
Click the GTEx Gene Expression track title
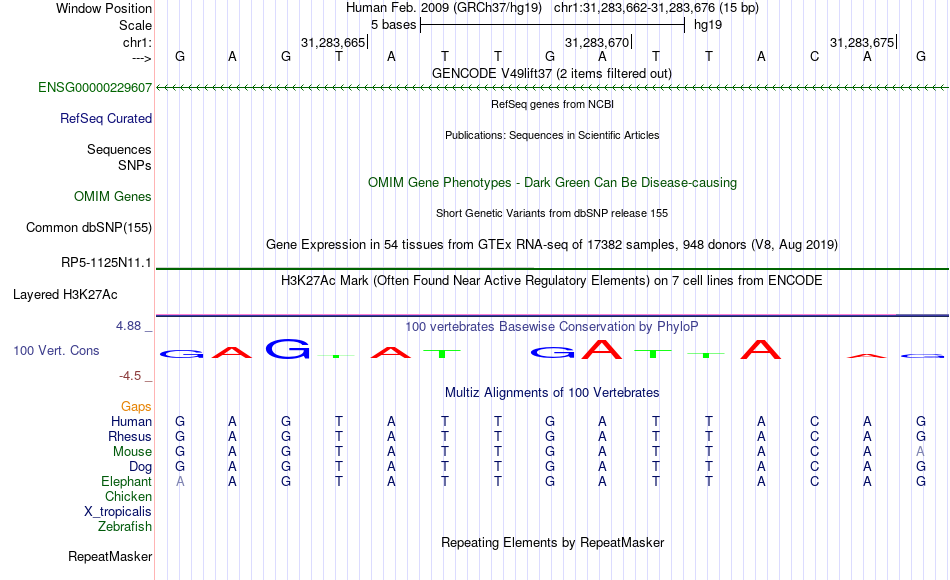pos(552,244)
